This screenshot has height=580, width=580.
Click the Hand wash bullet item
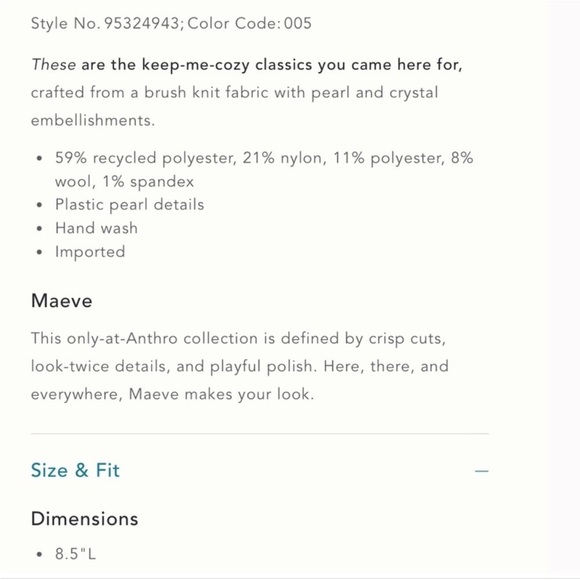tap(96, 228)
